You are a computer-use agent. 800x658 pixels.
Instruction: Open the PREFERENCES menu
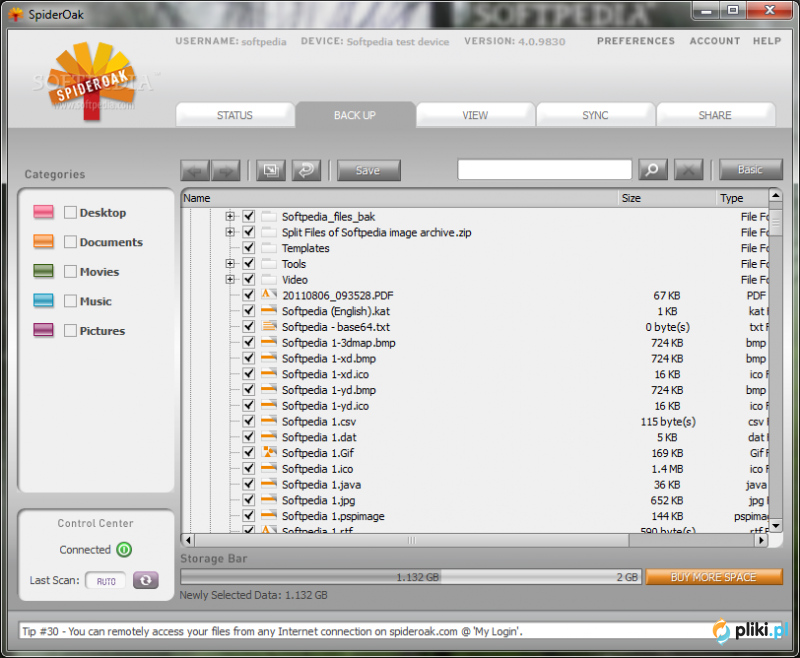point(636,41)
